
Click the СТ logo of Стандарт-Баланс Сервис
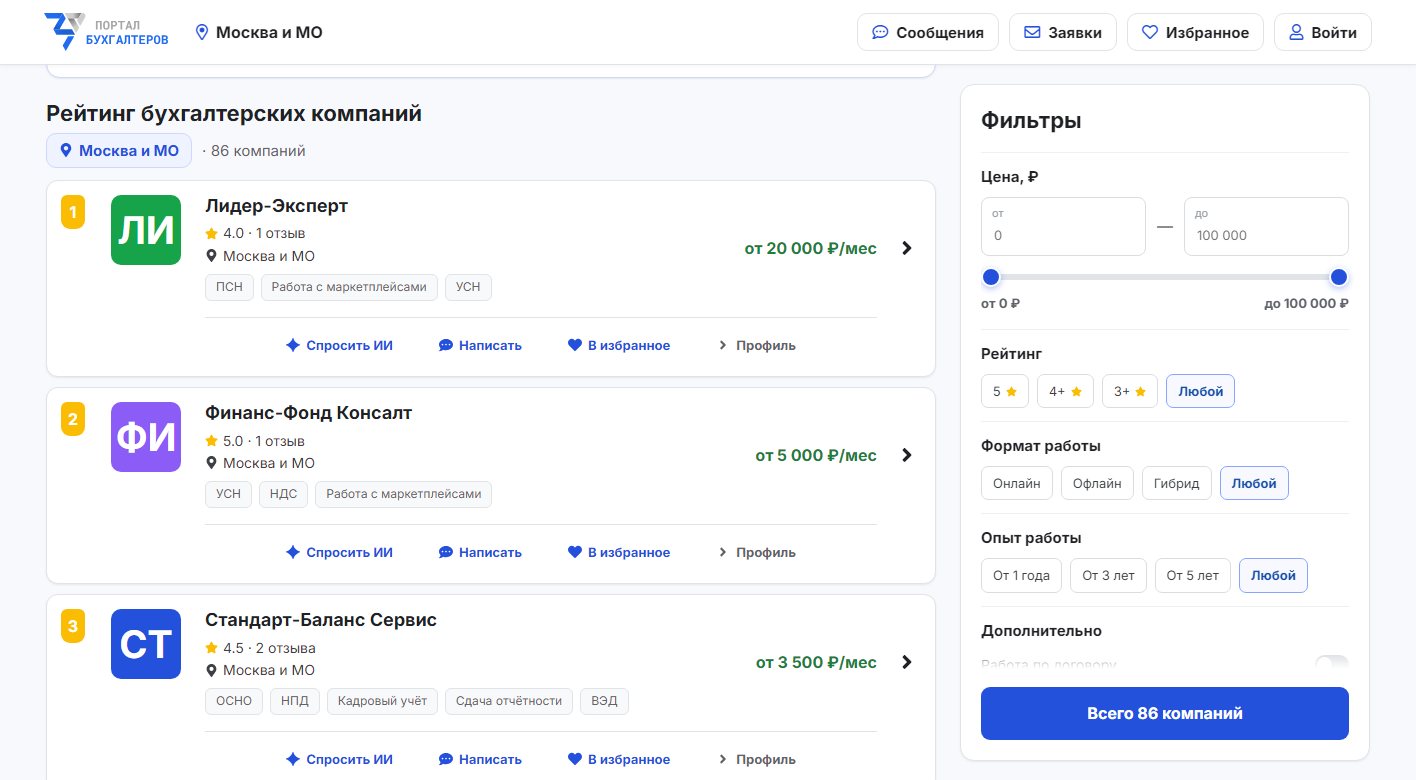click(x=146, y=644)
